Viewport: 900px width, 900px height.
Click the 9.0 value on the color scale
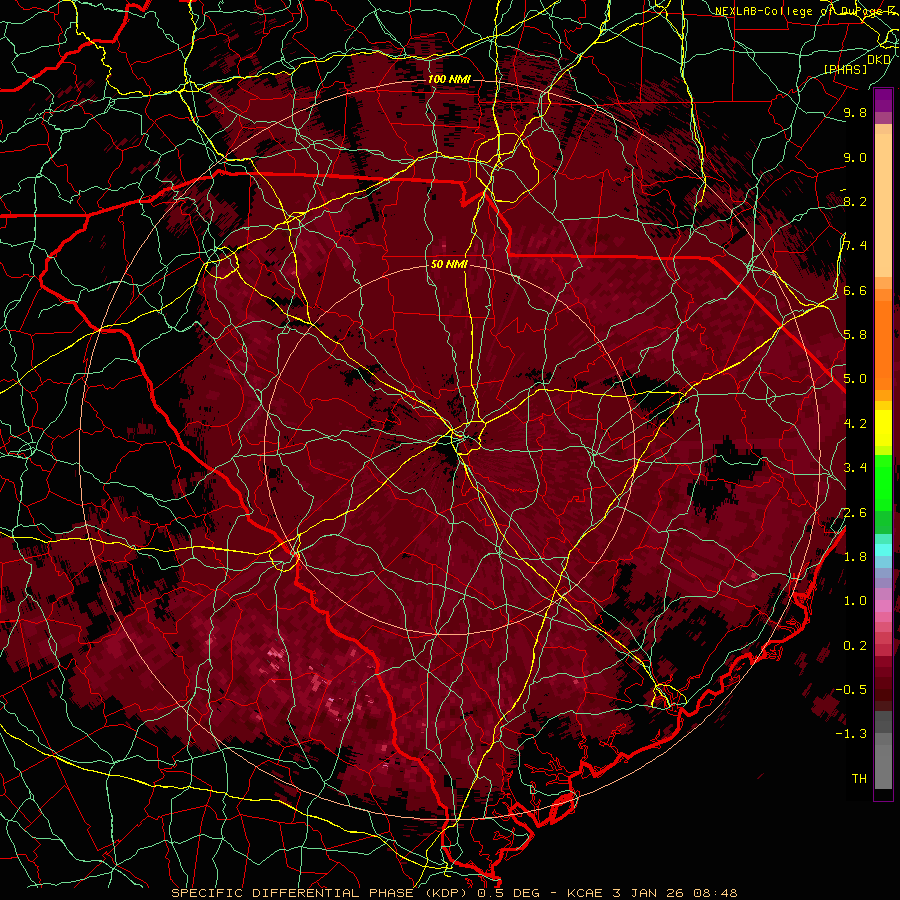pos(855,157)
